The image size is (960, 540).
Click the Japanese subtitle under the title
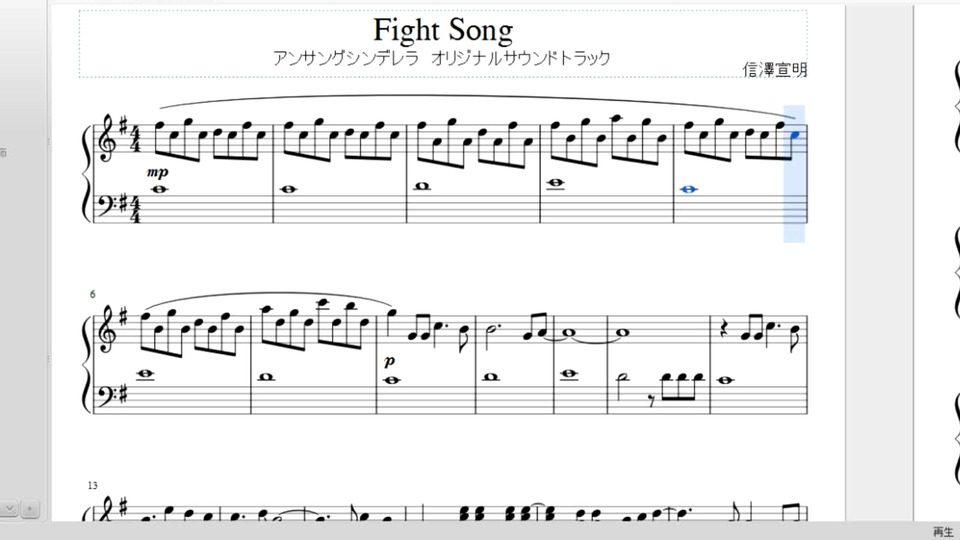(441, 59)
